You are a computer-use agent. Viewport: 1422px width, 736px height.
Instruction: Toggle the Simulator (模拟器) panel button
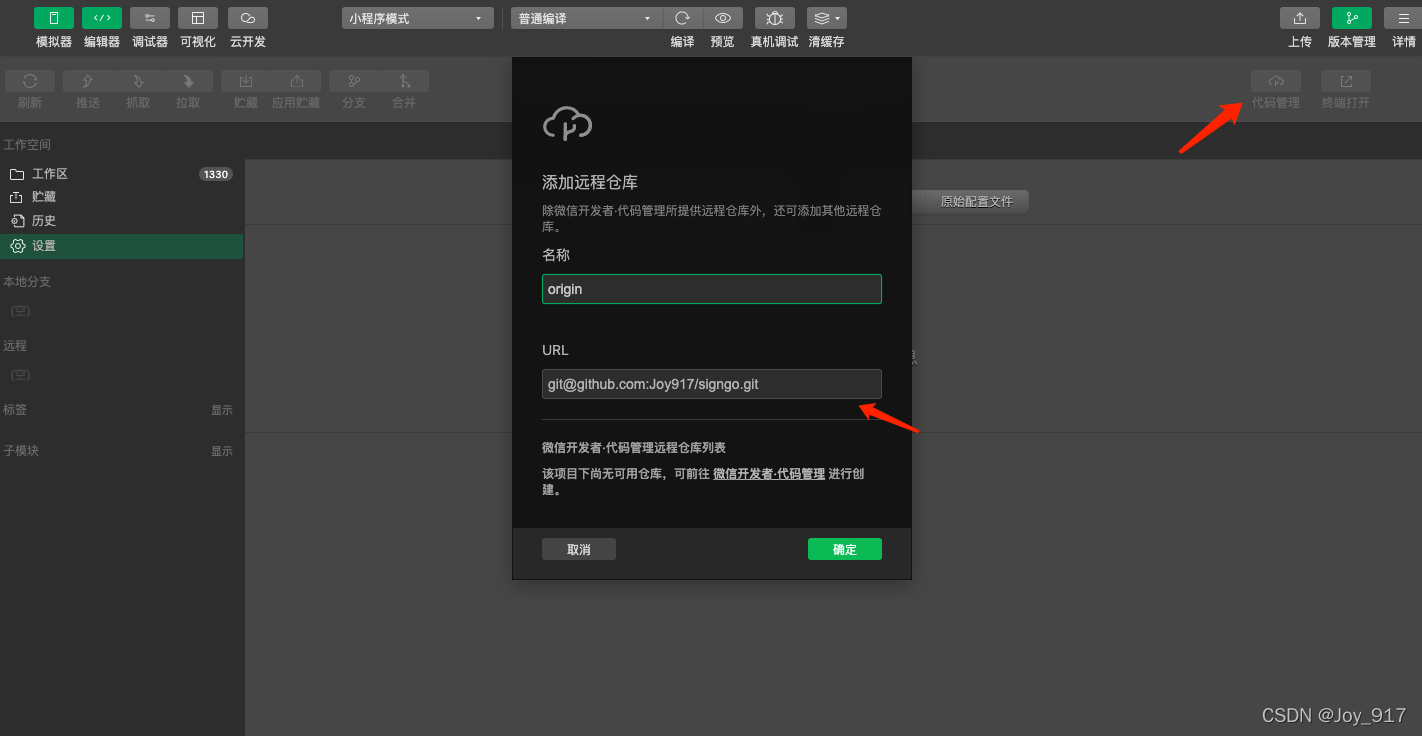[x=54, y=18]
